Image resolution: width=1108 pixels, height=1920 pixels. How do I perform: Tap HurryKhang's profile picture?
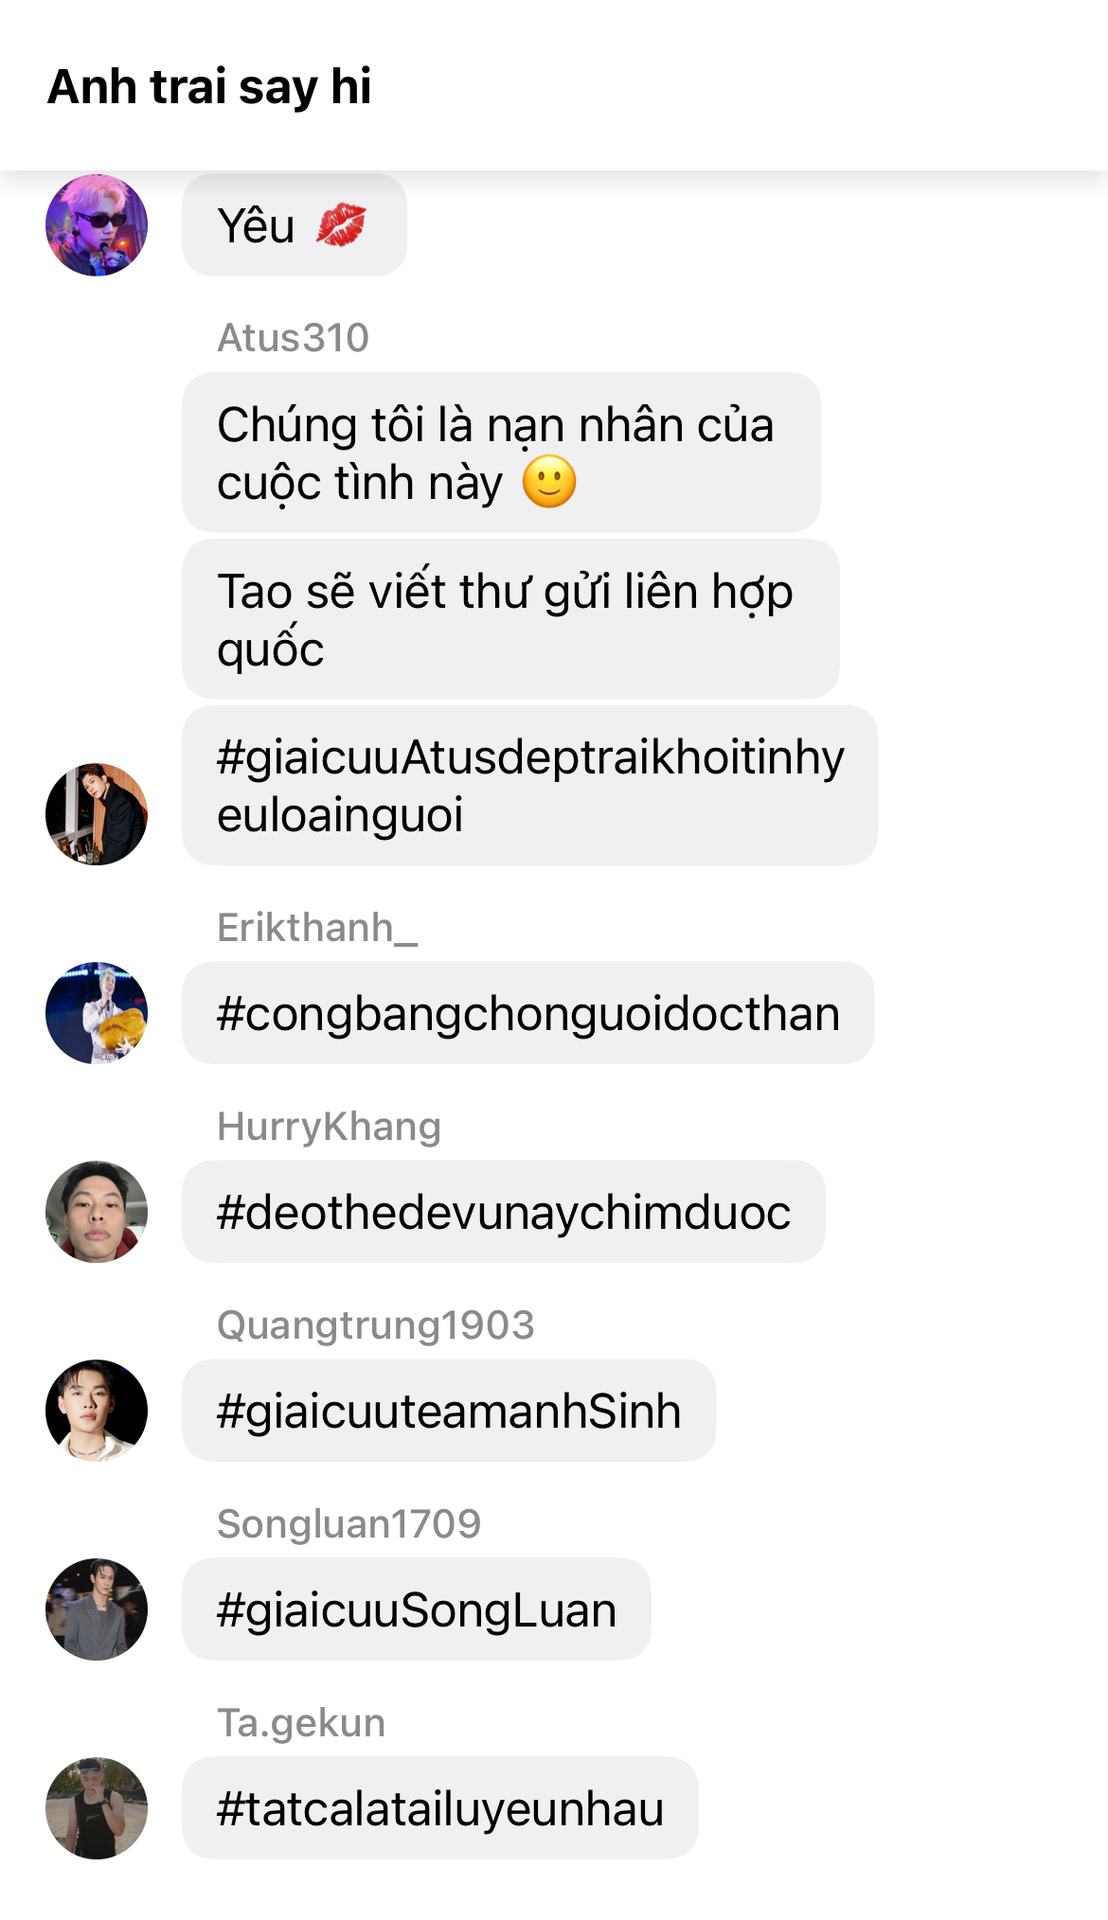click(96, 1212)
